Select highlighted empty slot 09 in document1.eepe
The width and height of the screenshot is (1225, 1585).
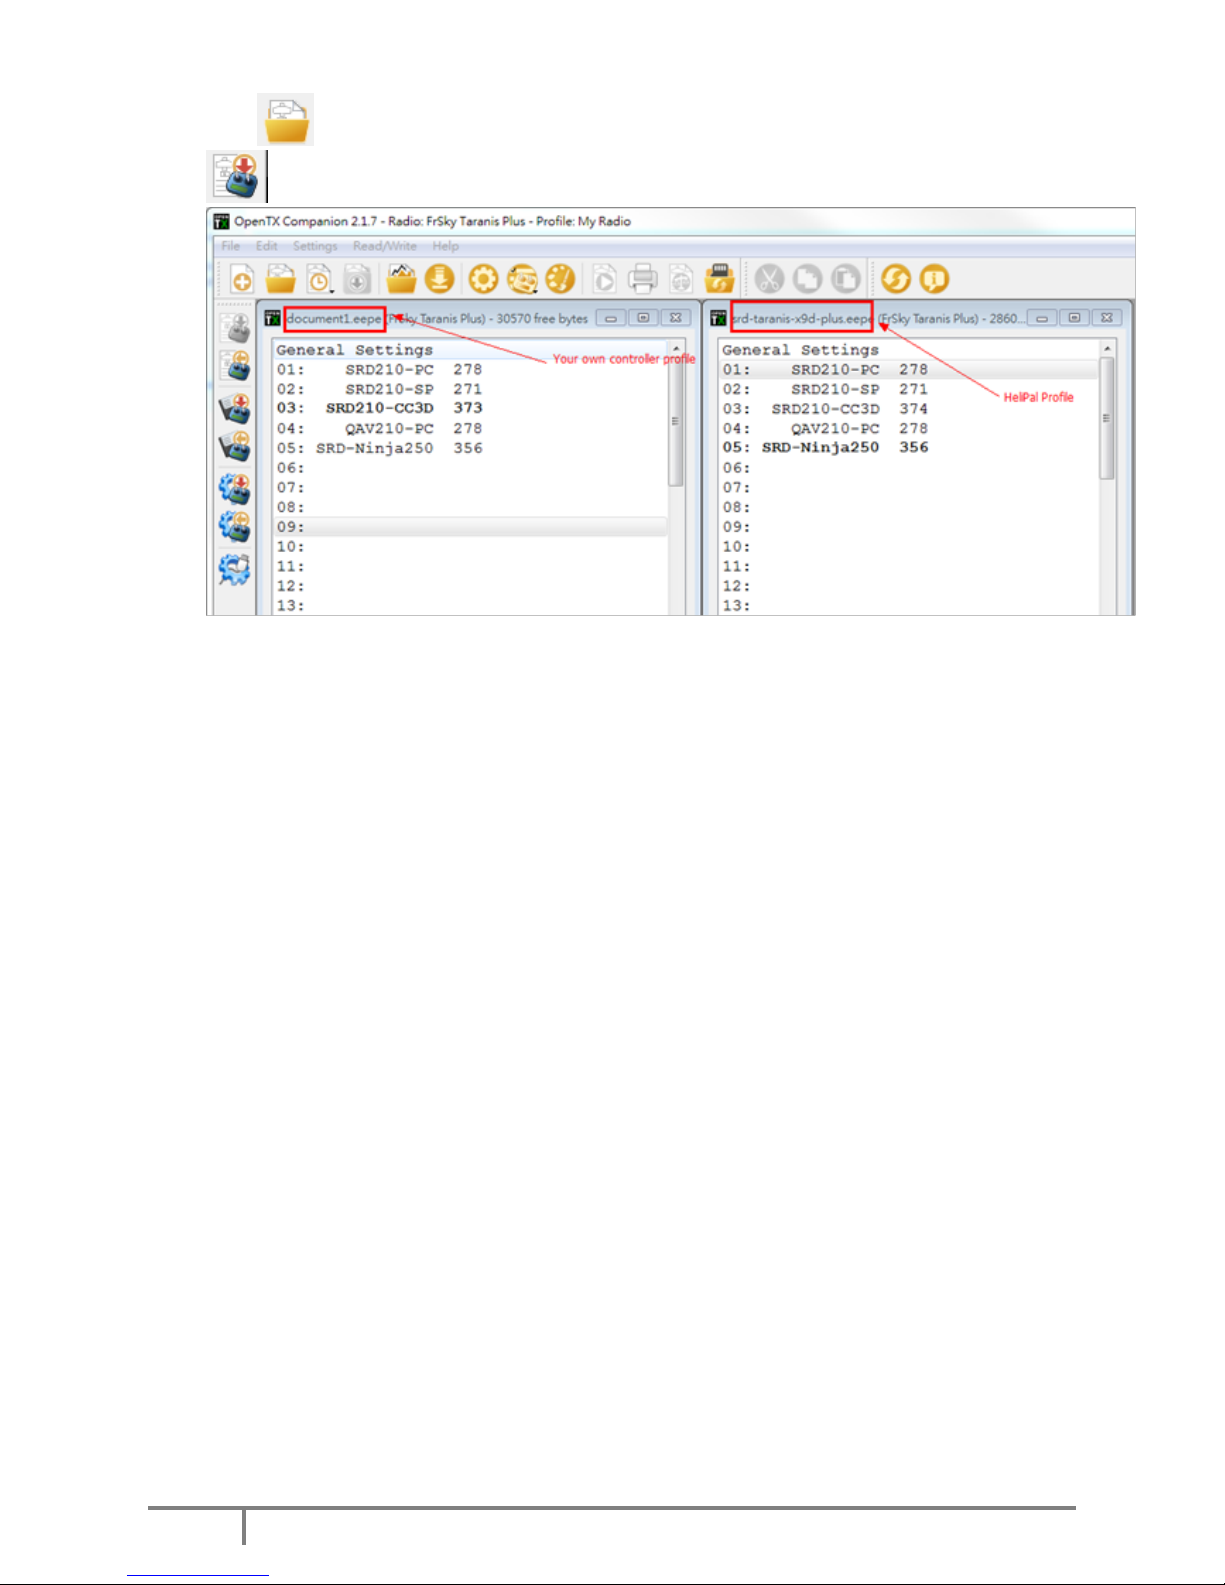(x=470, y=527)
